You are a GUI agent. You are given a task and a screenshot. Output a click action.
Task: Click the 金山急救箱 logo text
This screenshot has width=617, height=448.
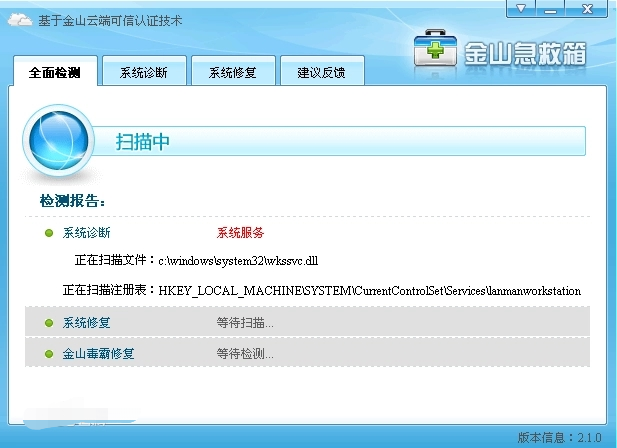(525, 53)
